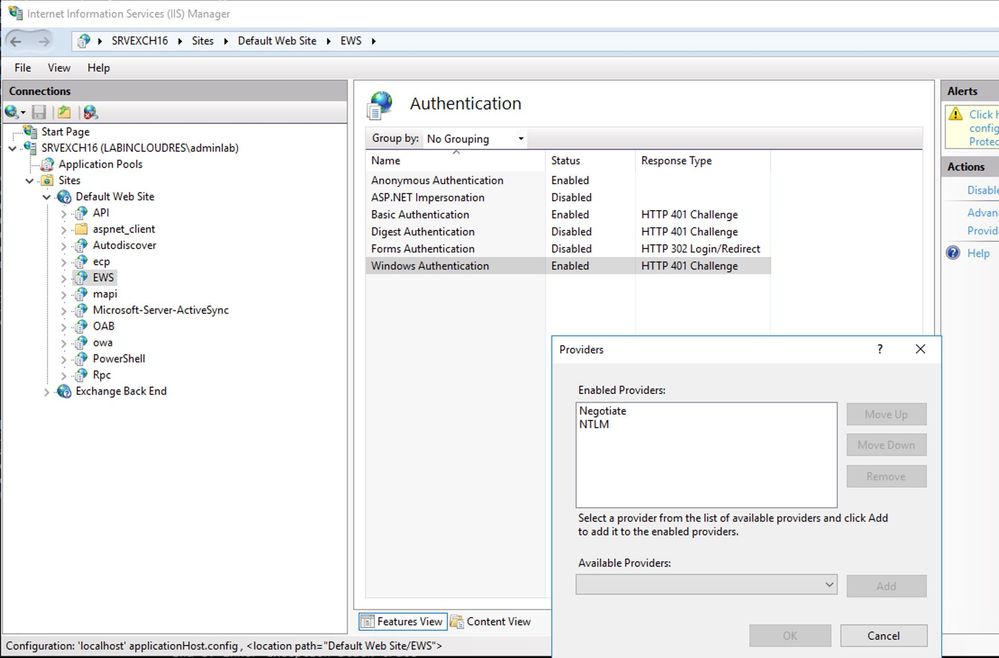This screenshot has height=658, width=999.
Task: Click the Create New Connection globe icon
Action: pyautogui.click(x=11, y=112)
